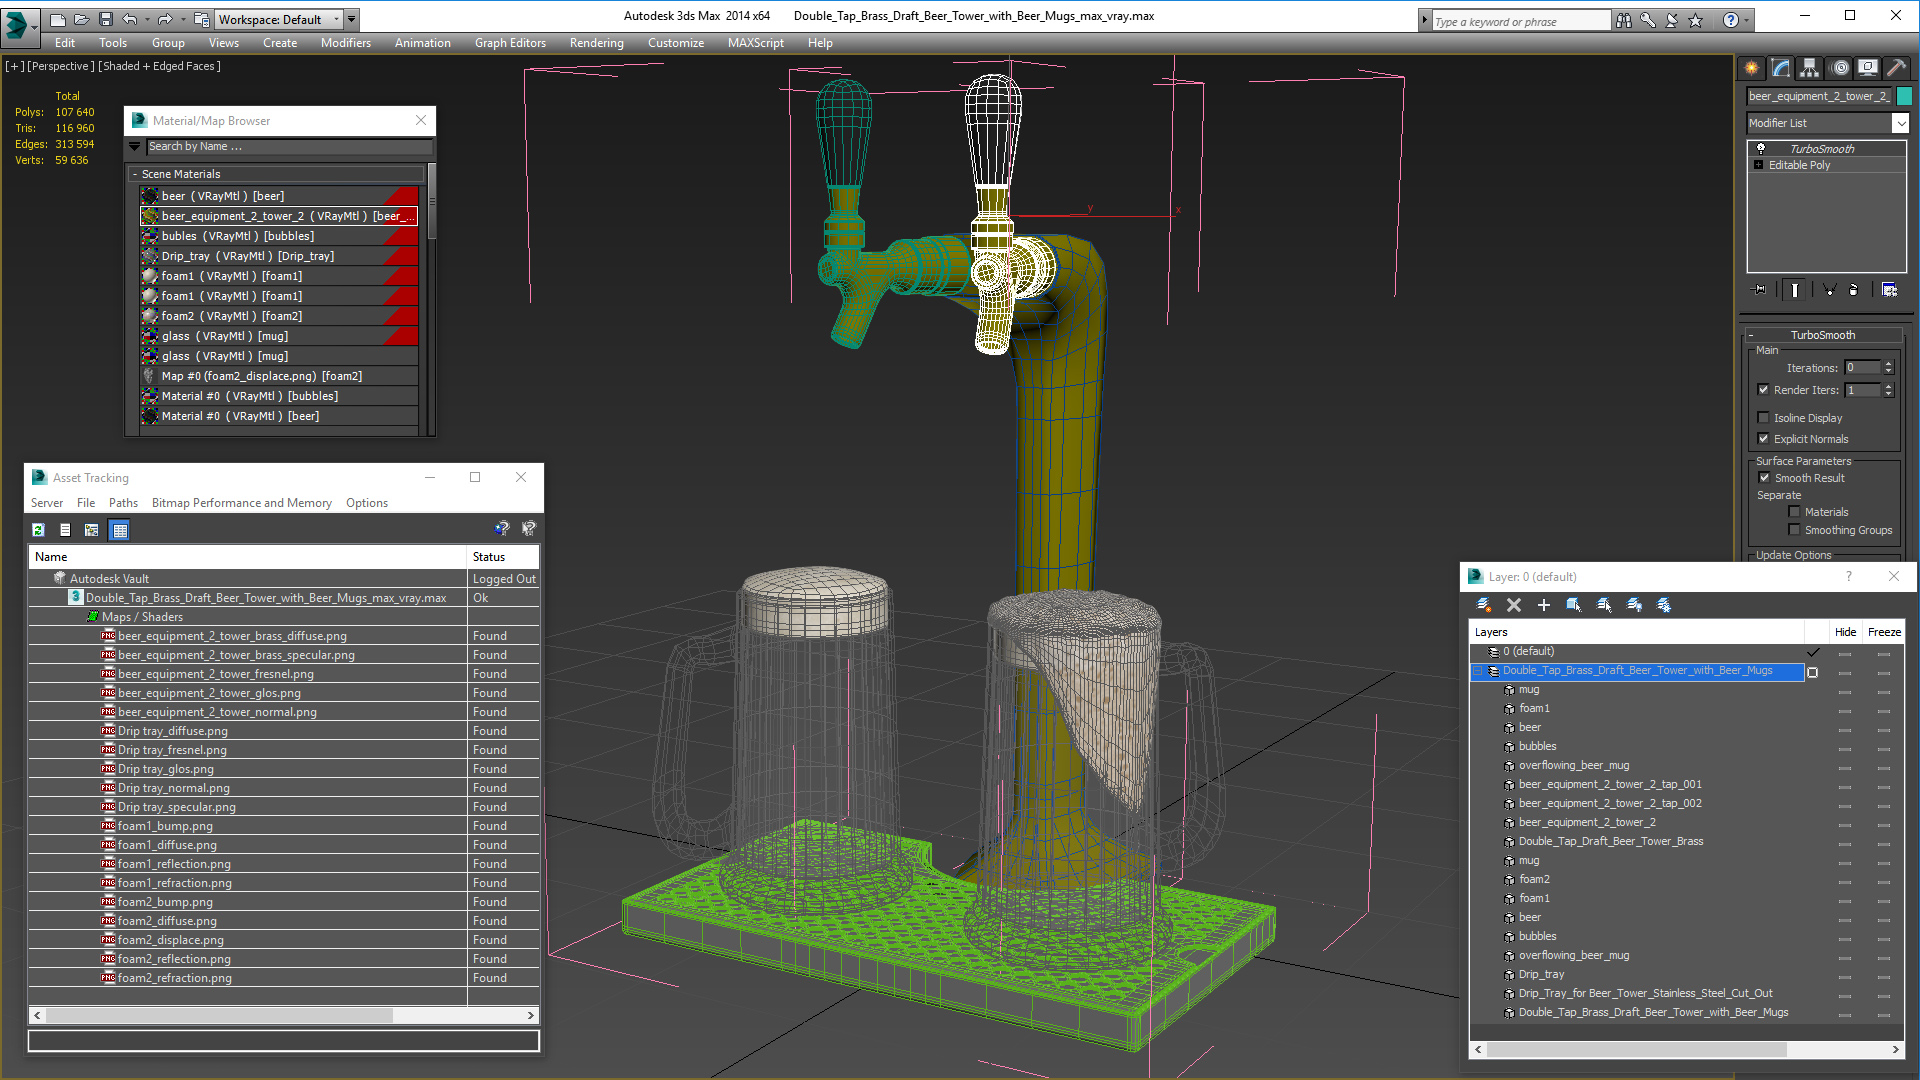Click Delete layer X icon in Layer toolbar
This screenshot has height=1080, width=1920.
tap(1514, 605)
